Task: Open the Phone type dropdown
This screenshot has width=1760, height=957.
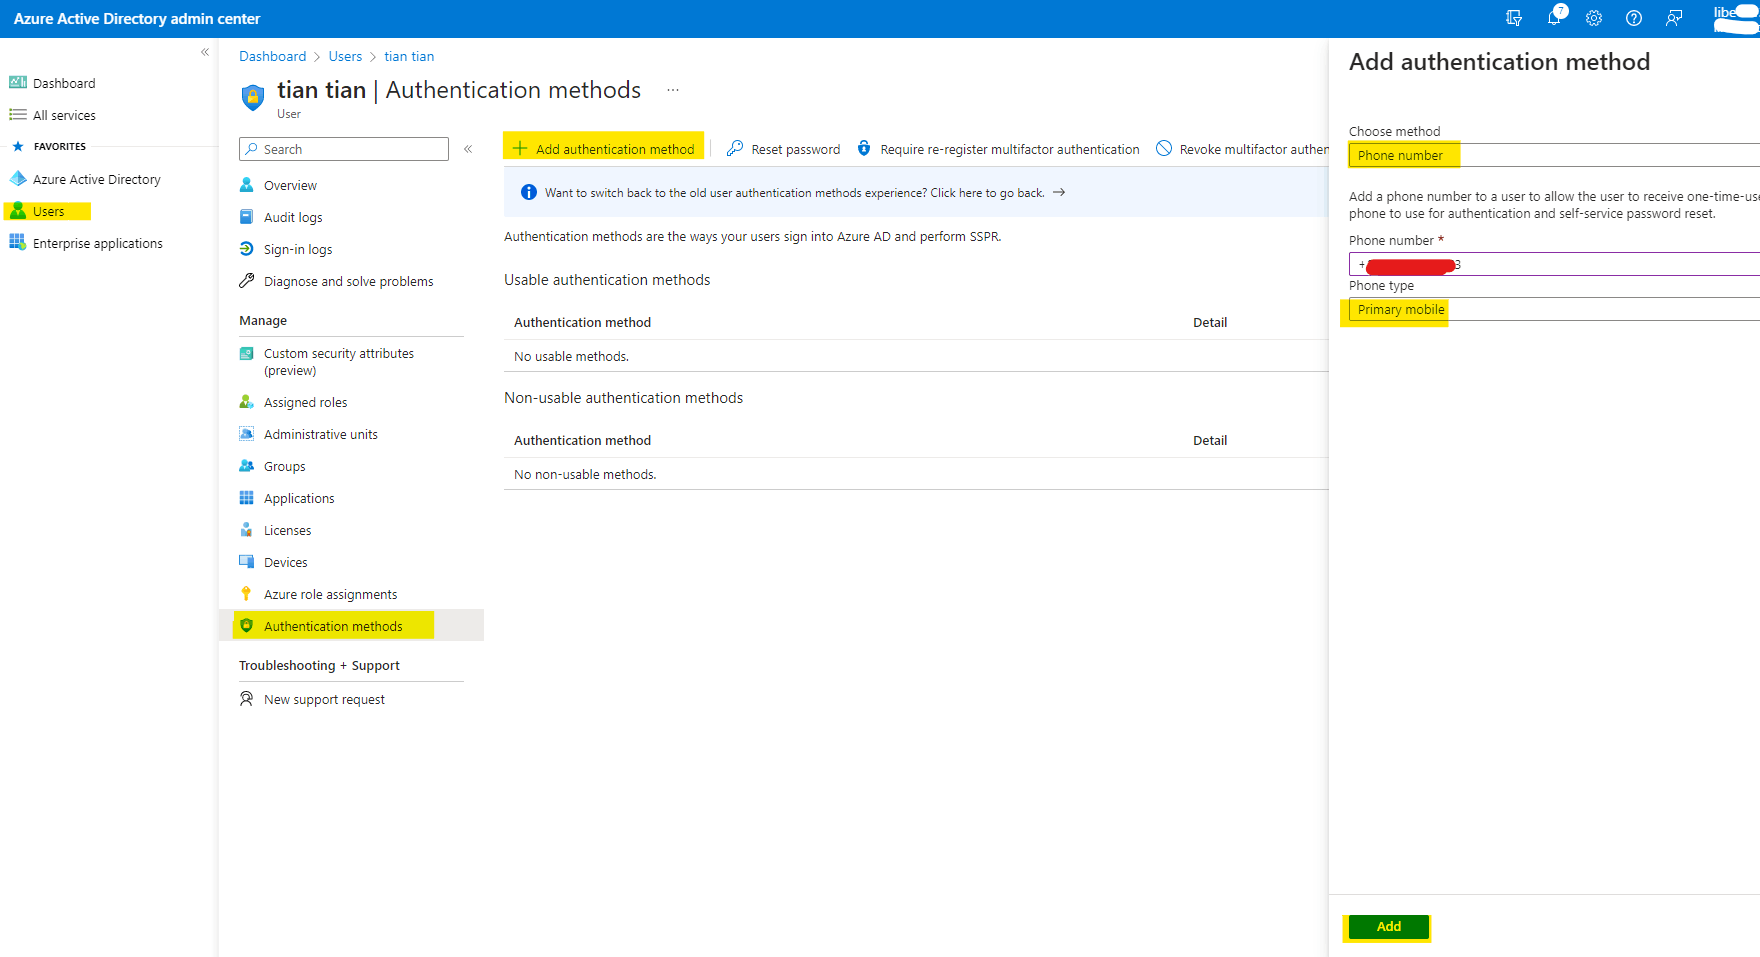Action: [x=1554, y=309]
